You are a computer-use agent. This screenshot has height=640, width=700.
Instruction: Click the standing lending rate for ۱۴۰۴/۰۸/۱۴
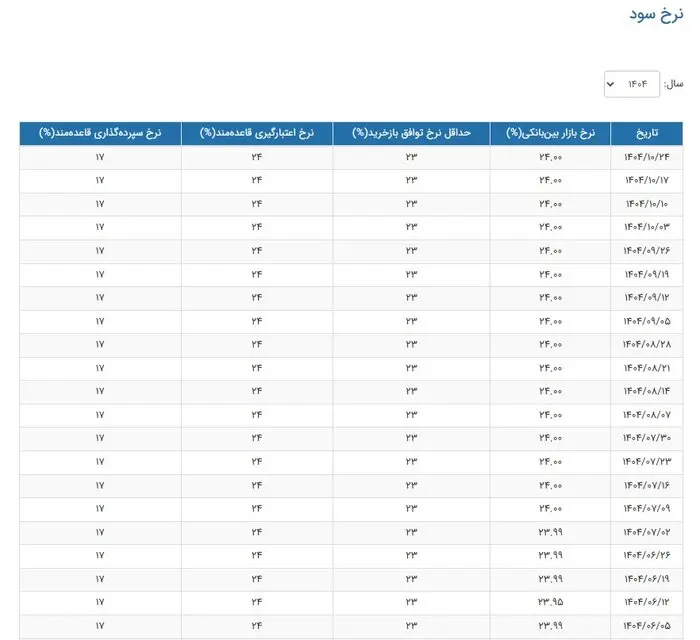coord(256,391)
